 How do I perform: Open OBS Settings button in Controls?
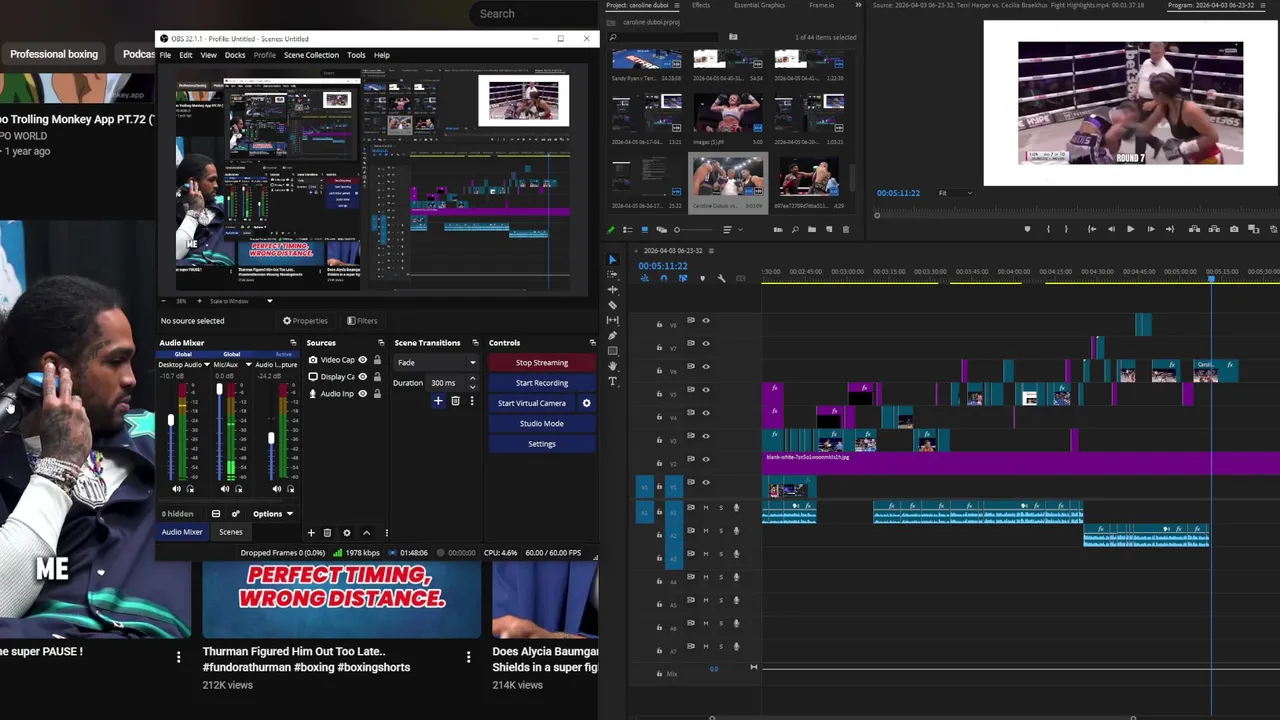542,444
